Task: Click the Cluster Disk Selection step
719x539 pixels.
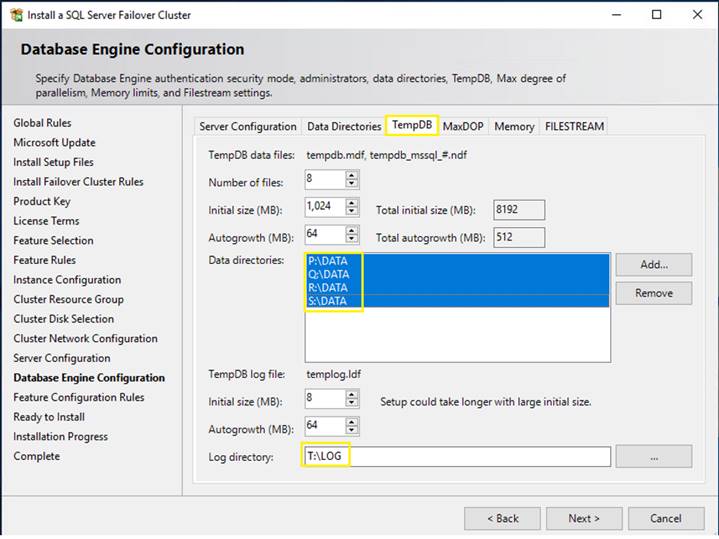Action: [64, 319]
